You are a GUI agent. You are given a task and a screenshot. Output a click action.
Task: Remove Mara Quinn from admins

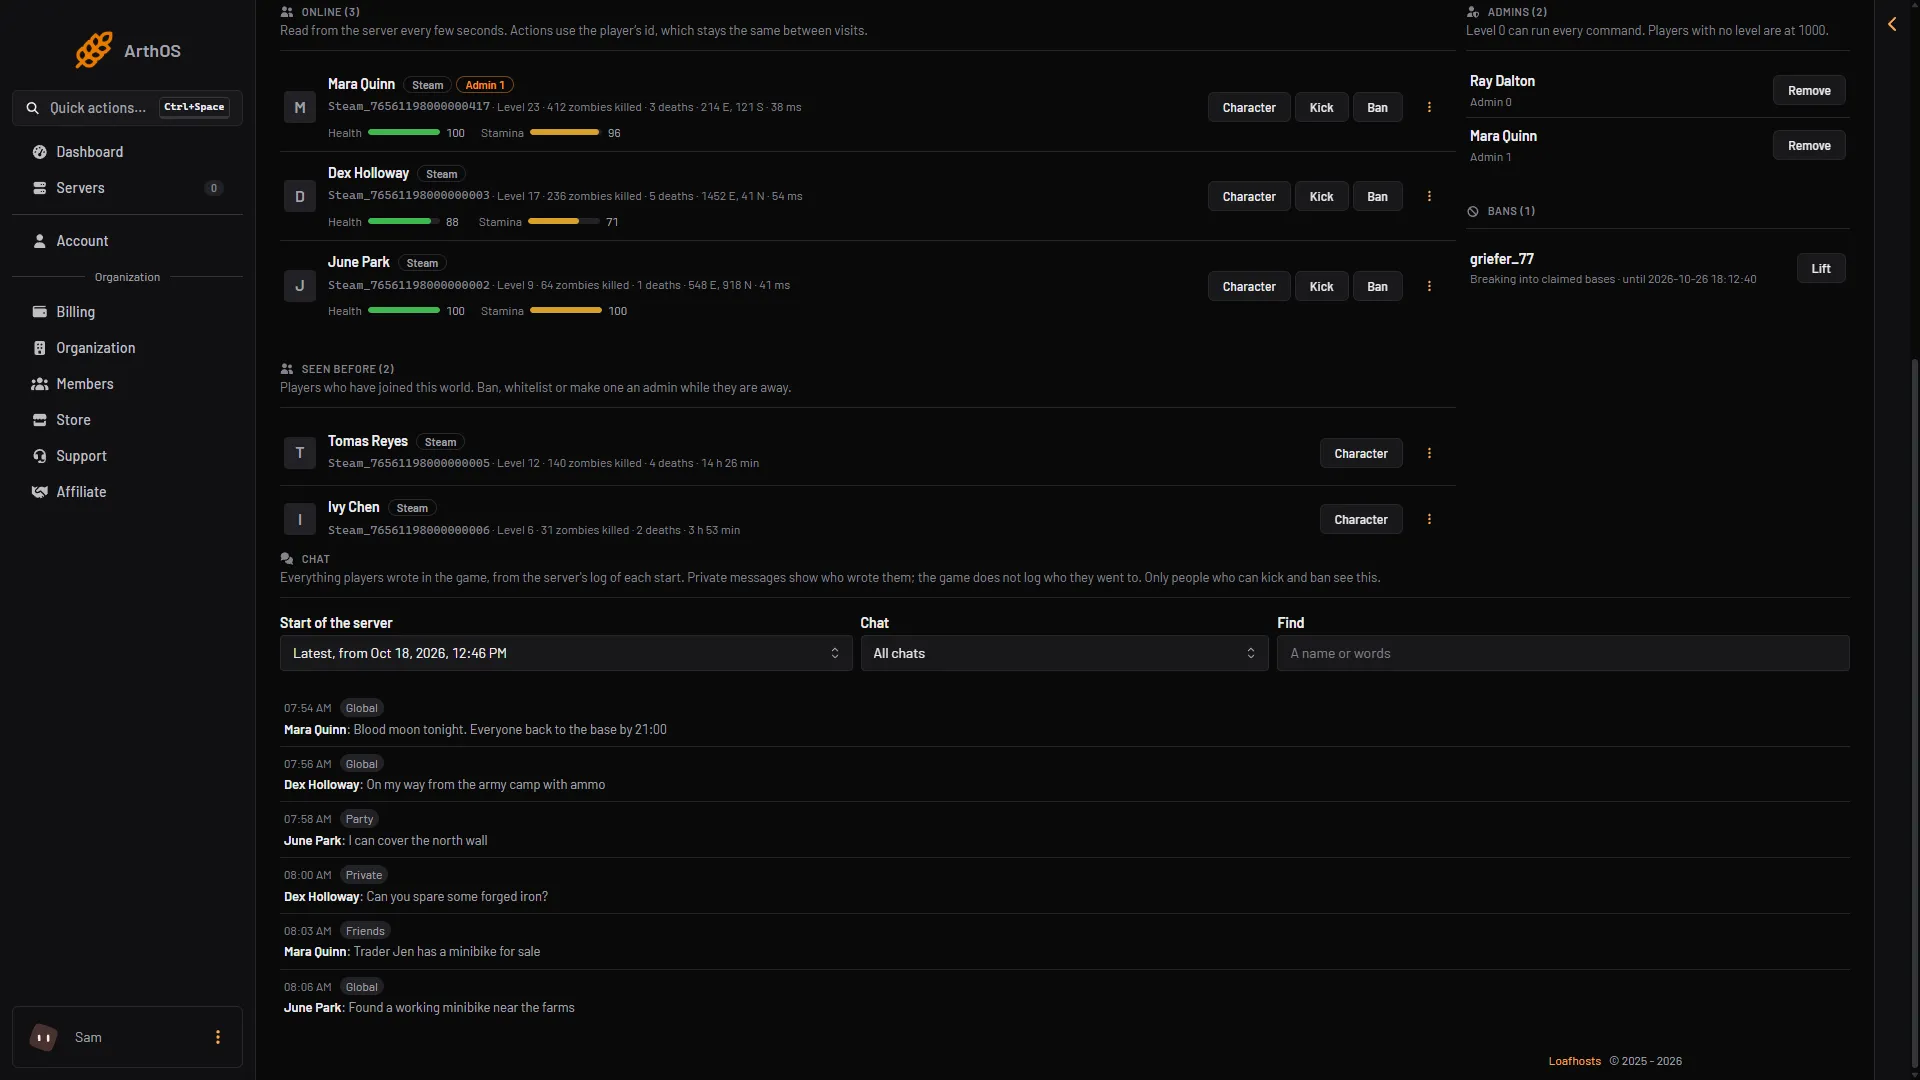pyautogui.click(x=1809, y=145)
